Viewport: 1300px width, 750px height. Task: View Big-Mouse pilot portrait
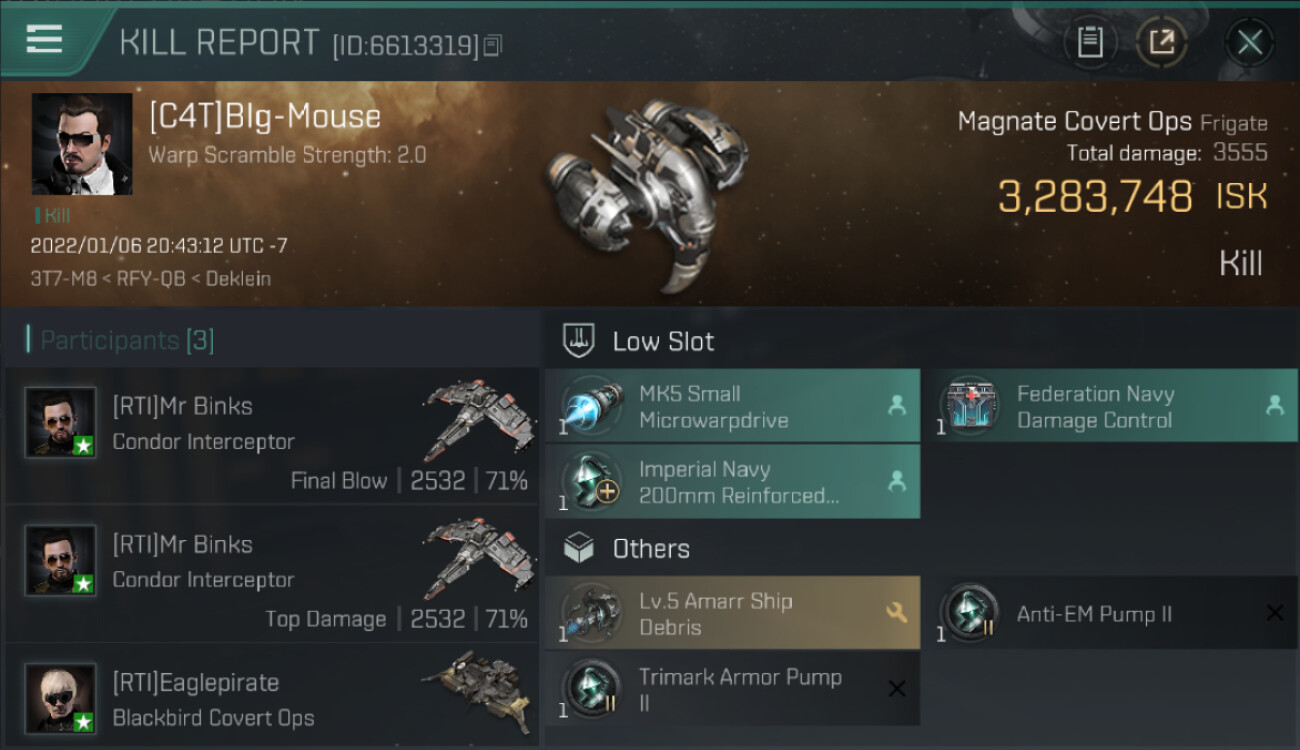click(x=82, y=144)
